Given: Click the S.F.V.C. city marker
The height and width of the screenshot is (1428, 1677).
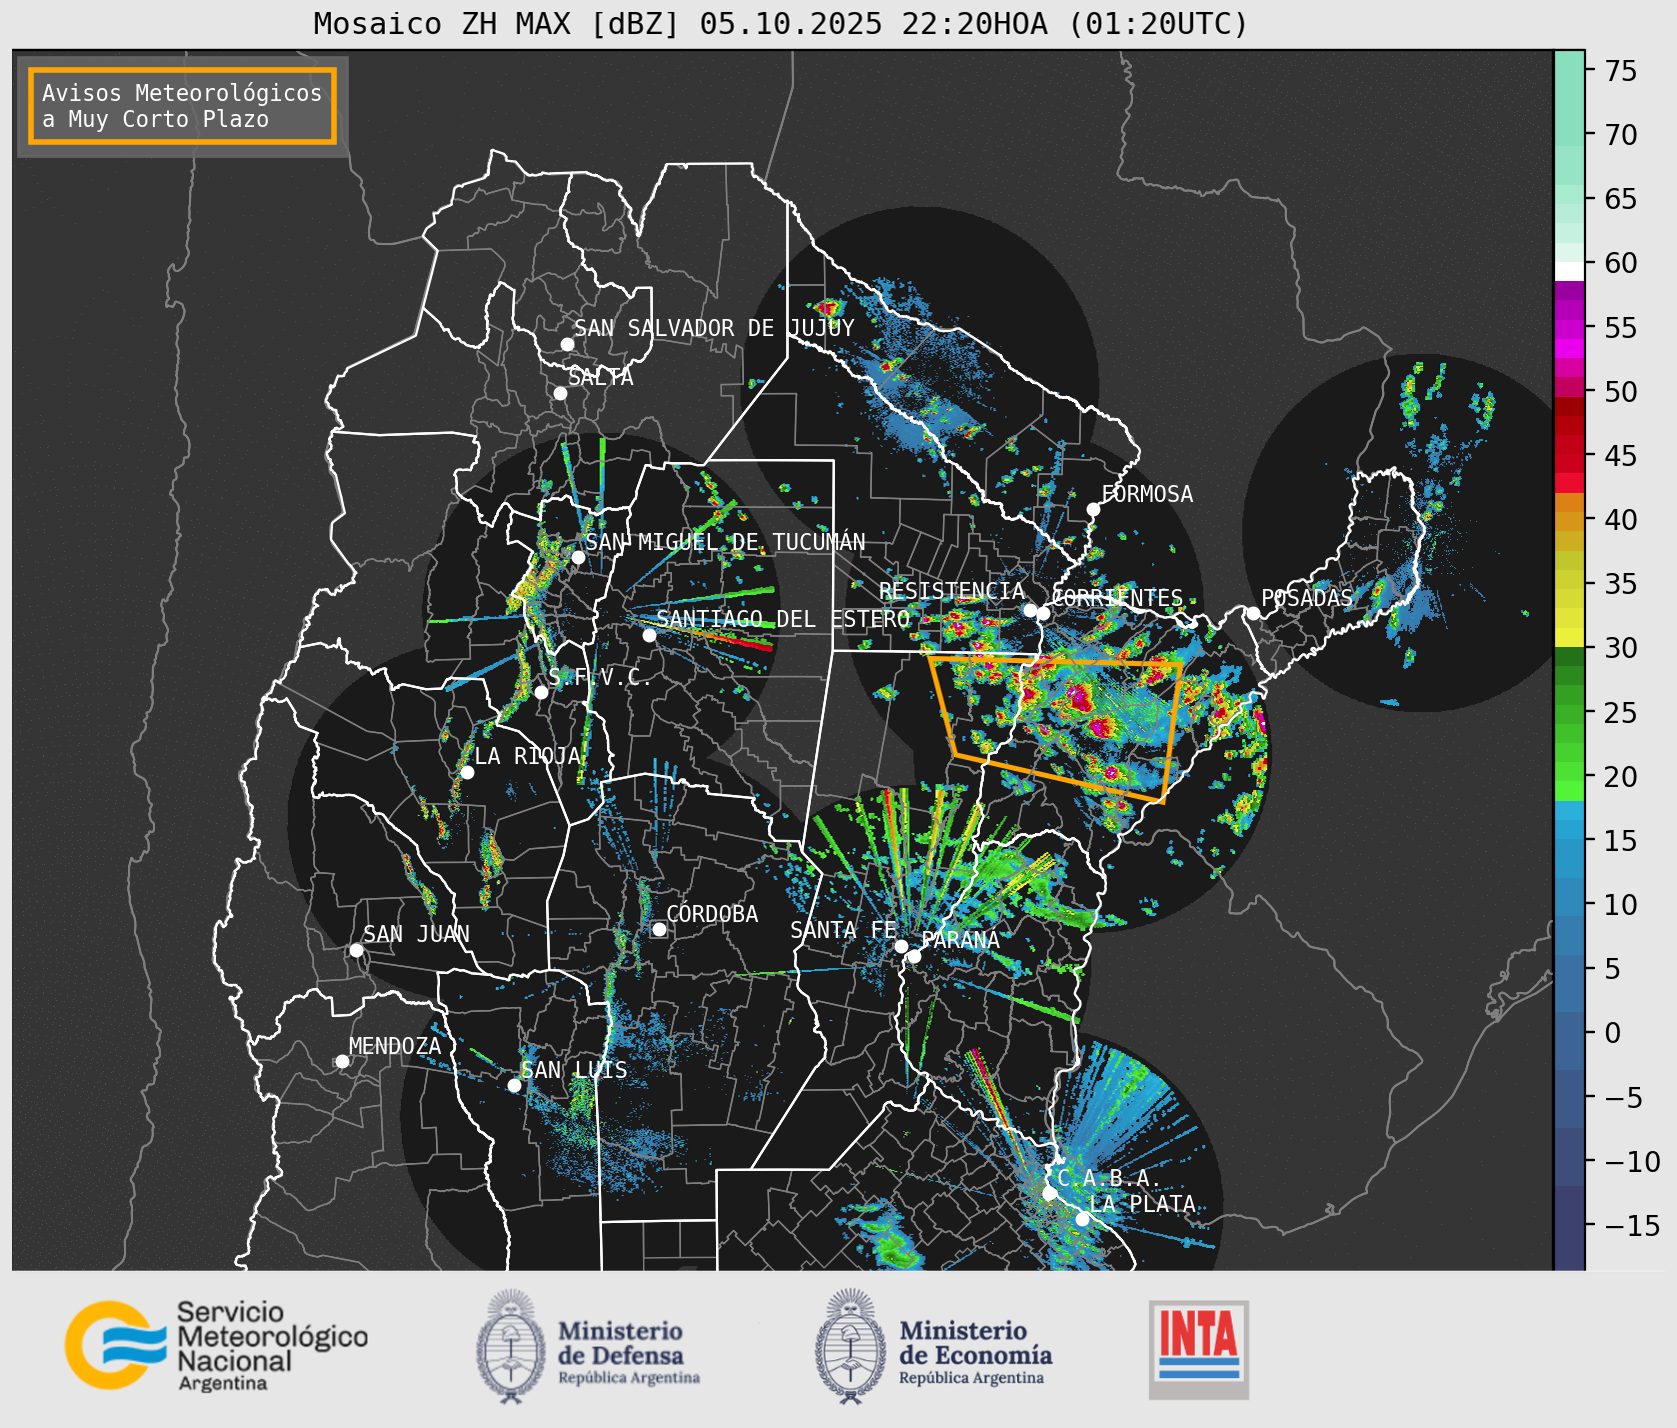Looking at the screenshot, I should click(541, 692).
